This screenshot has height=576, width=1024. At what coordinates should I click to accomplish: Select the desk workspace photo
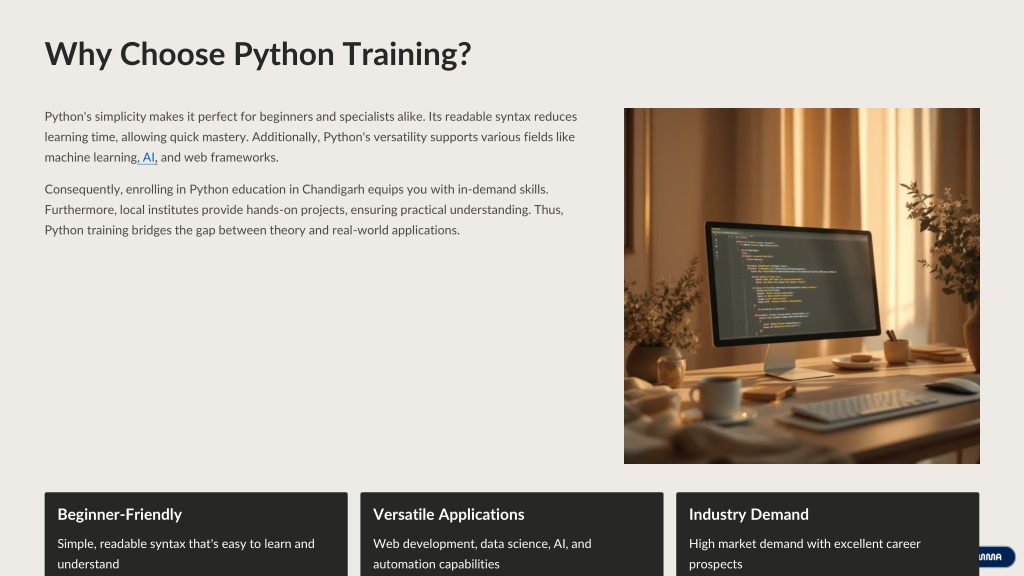[x=801, y=285]
